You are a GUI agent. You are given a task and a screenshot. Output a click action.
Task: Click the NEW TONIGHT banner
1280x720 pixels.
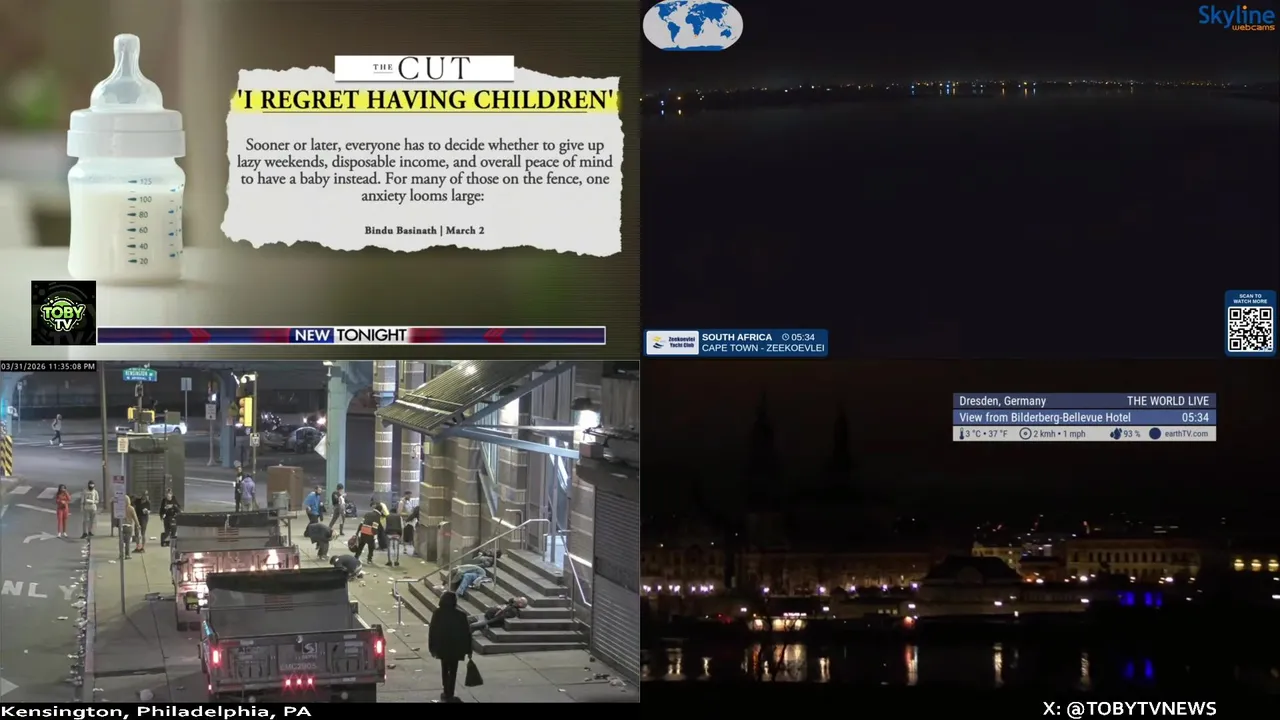(x=350, y=335)
